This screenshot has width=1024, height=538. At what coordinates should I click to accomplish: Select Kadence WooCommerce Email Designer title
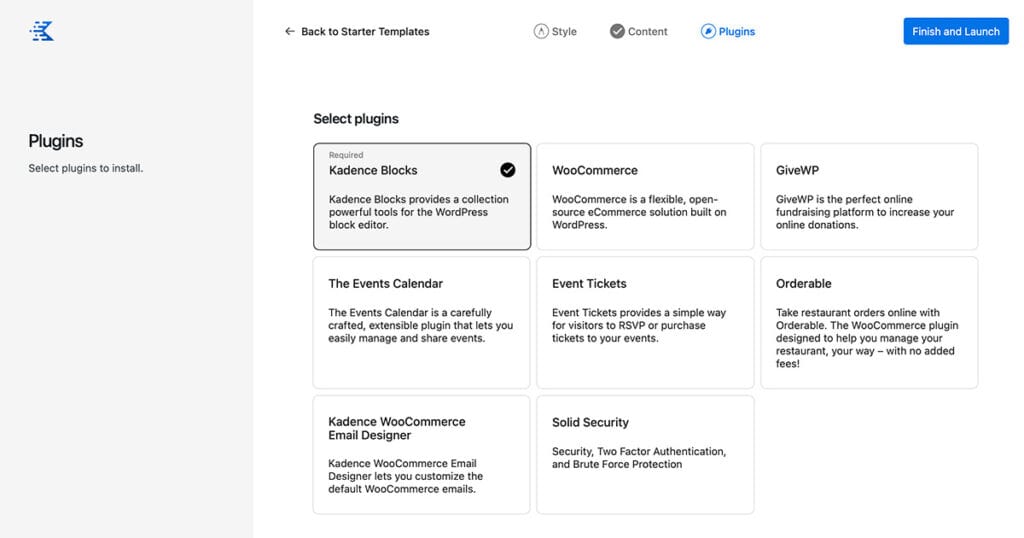(396, 428)
